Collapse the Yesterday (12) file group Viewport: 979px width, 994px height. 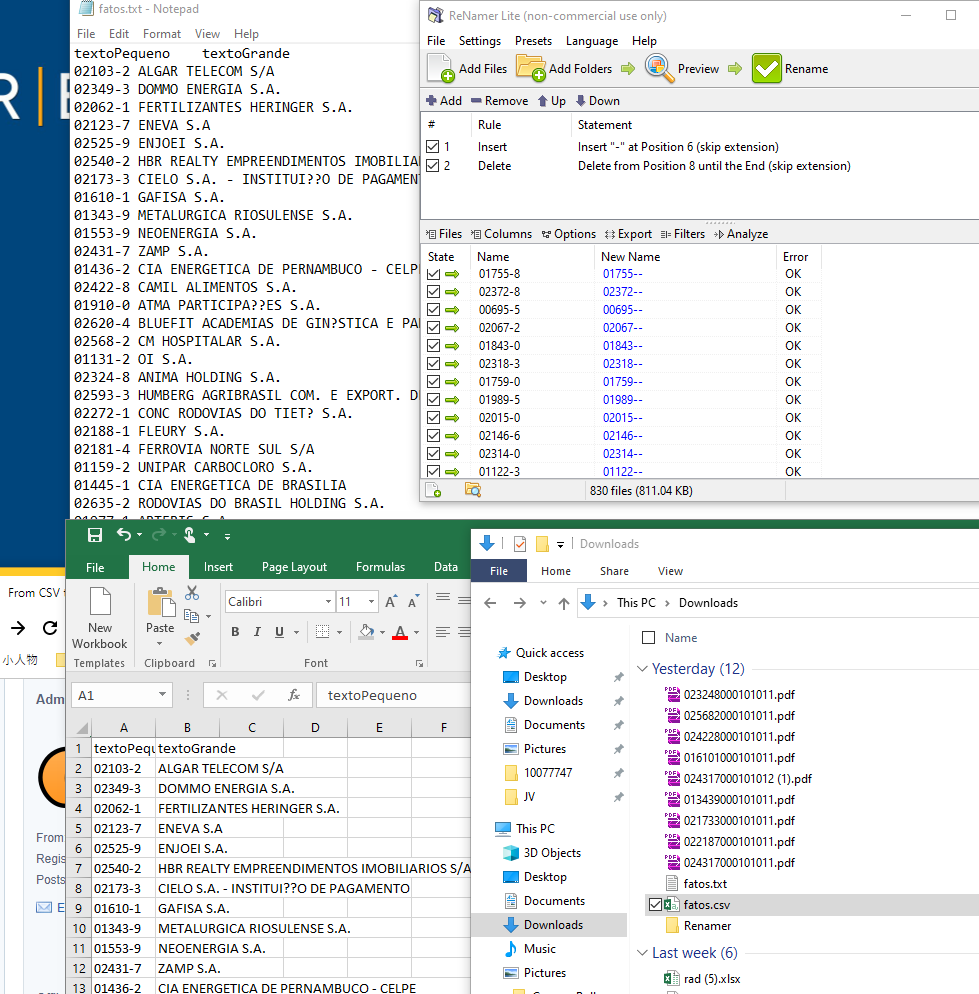pos(642,669)
